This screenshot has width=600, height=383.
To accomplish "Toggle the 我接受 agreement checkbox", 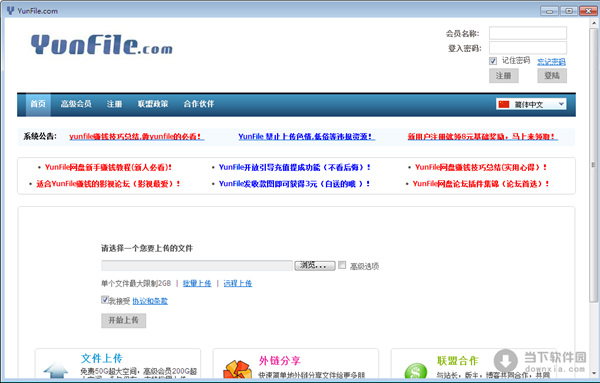I will [105, 300].
